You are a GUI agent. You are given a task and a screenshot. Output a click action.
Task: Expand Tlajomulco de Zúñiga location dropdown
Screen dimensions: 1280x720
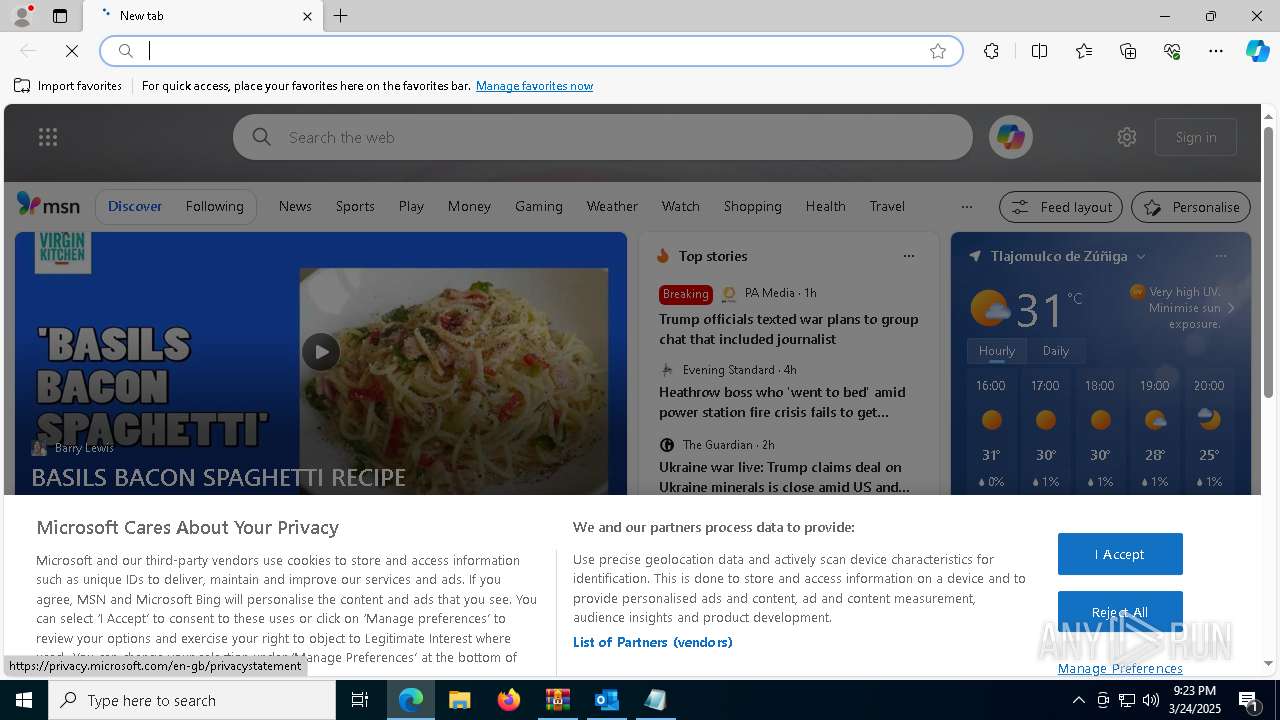click(1141, 257)
